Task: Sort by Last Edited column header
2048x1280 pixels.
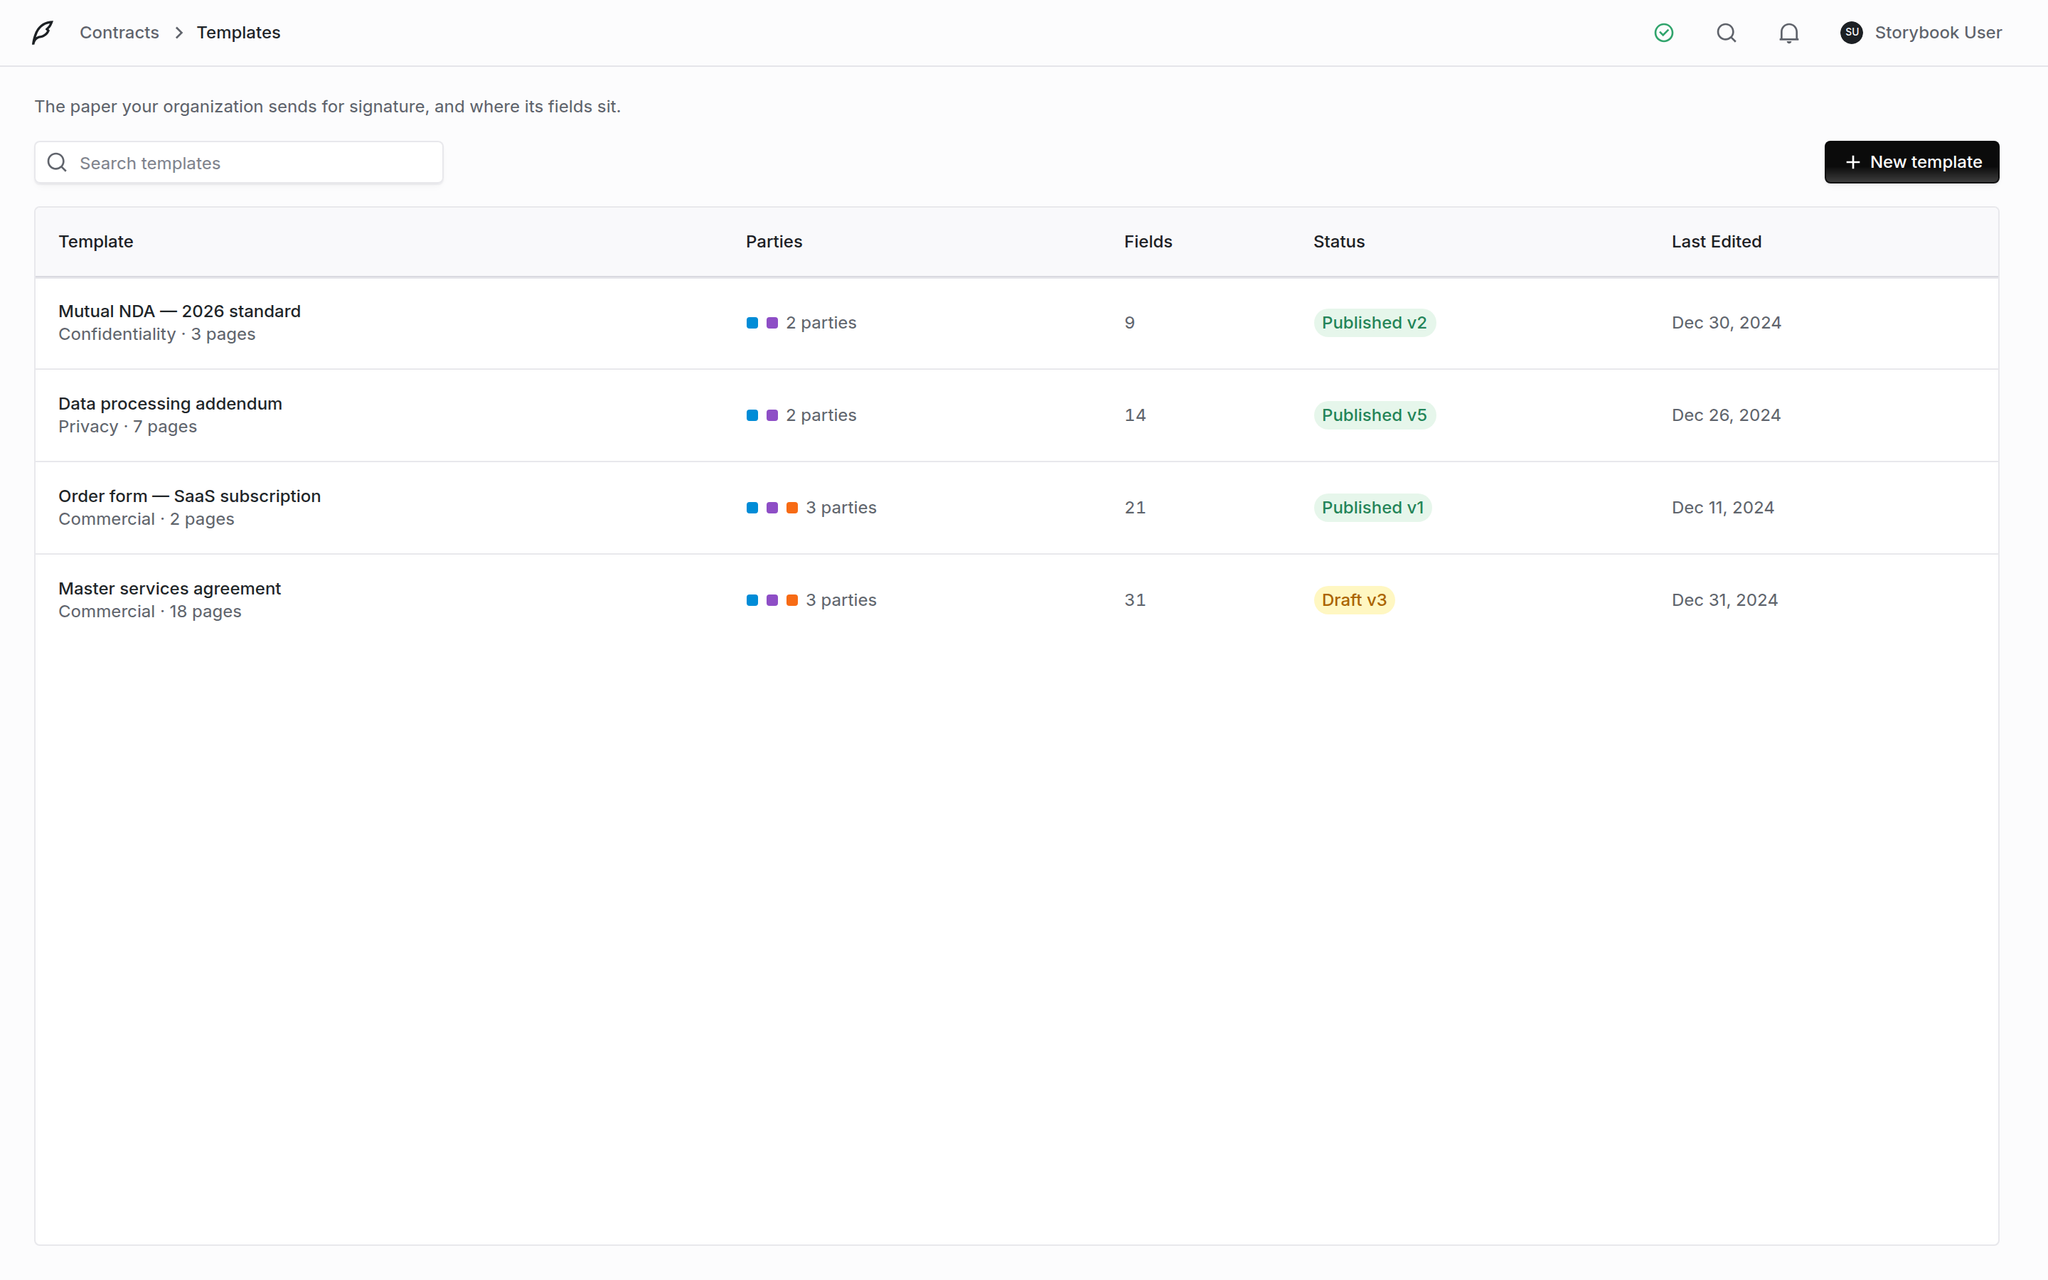Action: (1716, 242)
